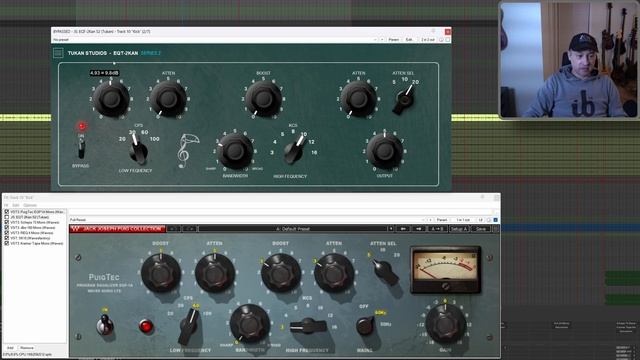
Task: Turn the LOW FREQUENCY CPS selector on PuigTec
Action: 189,327
